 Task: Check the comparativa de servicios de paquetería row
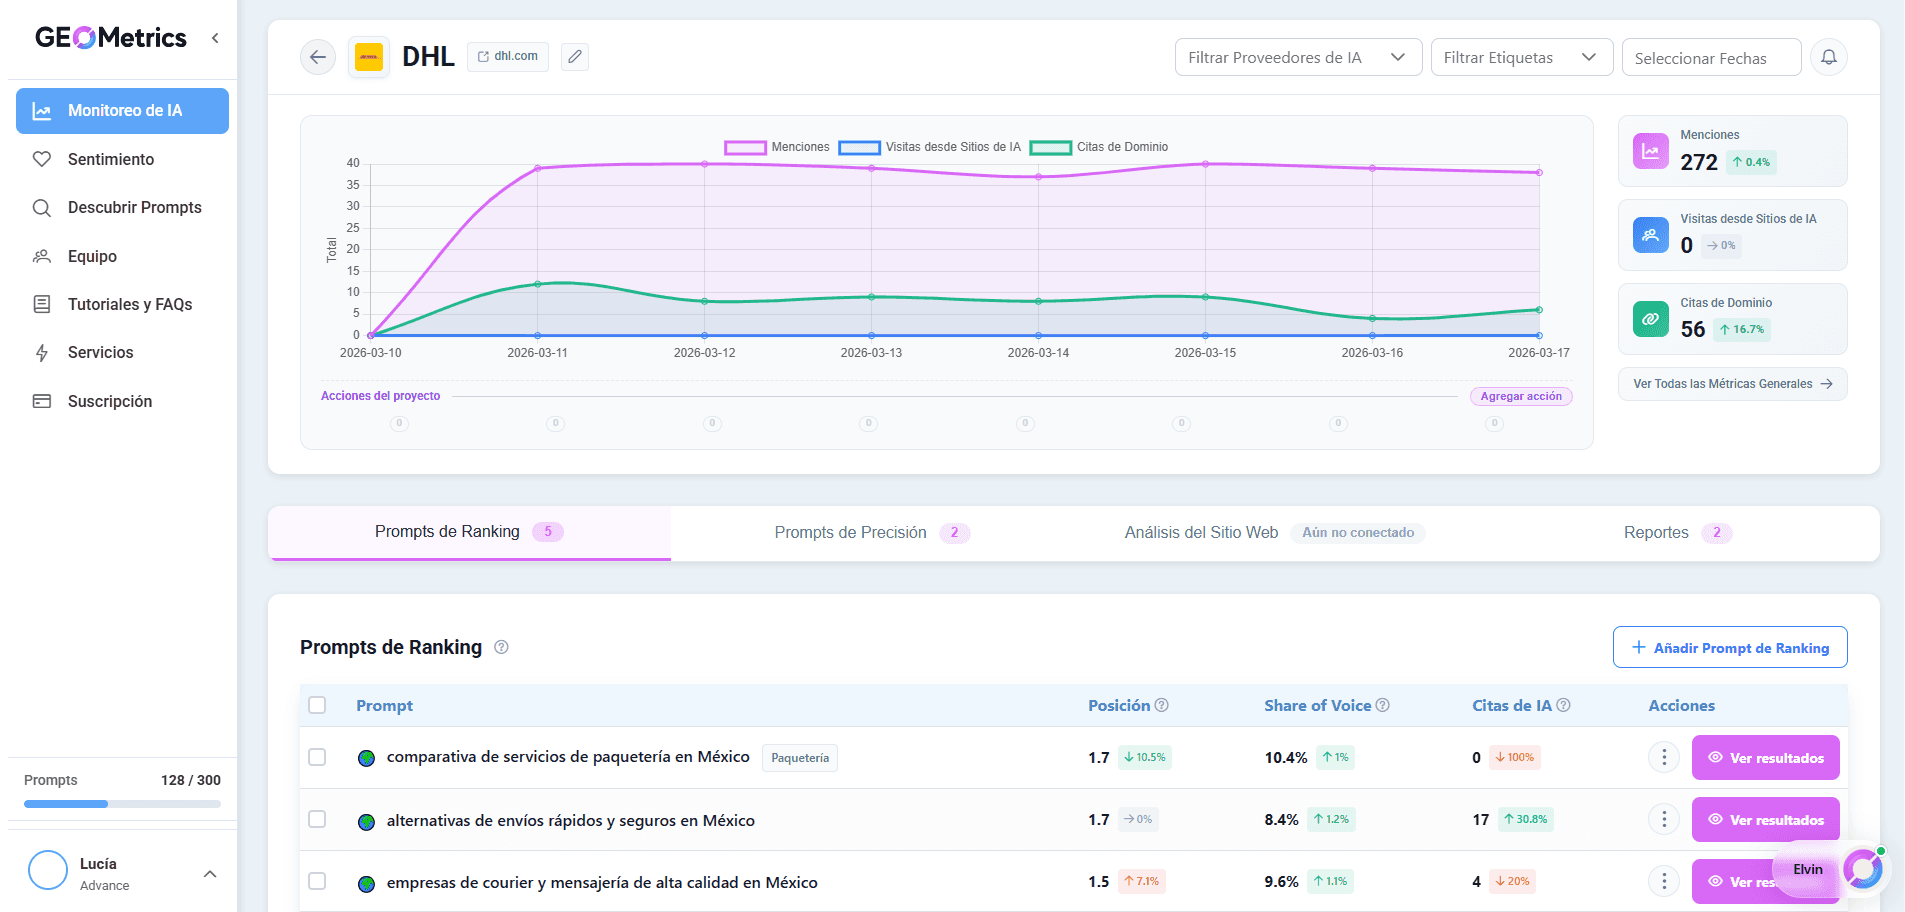coord(317,757)
